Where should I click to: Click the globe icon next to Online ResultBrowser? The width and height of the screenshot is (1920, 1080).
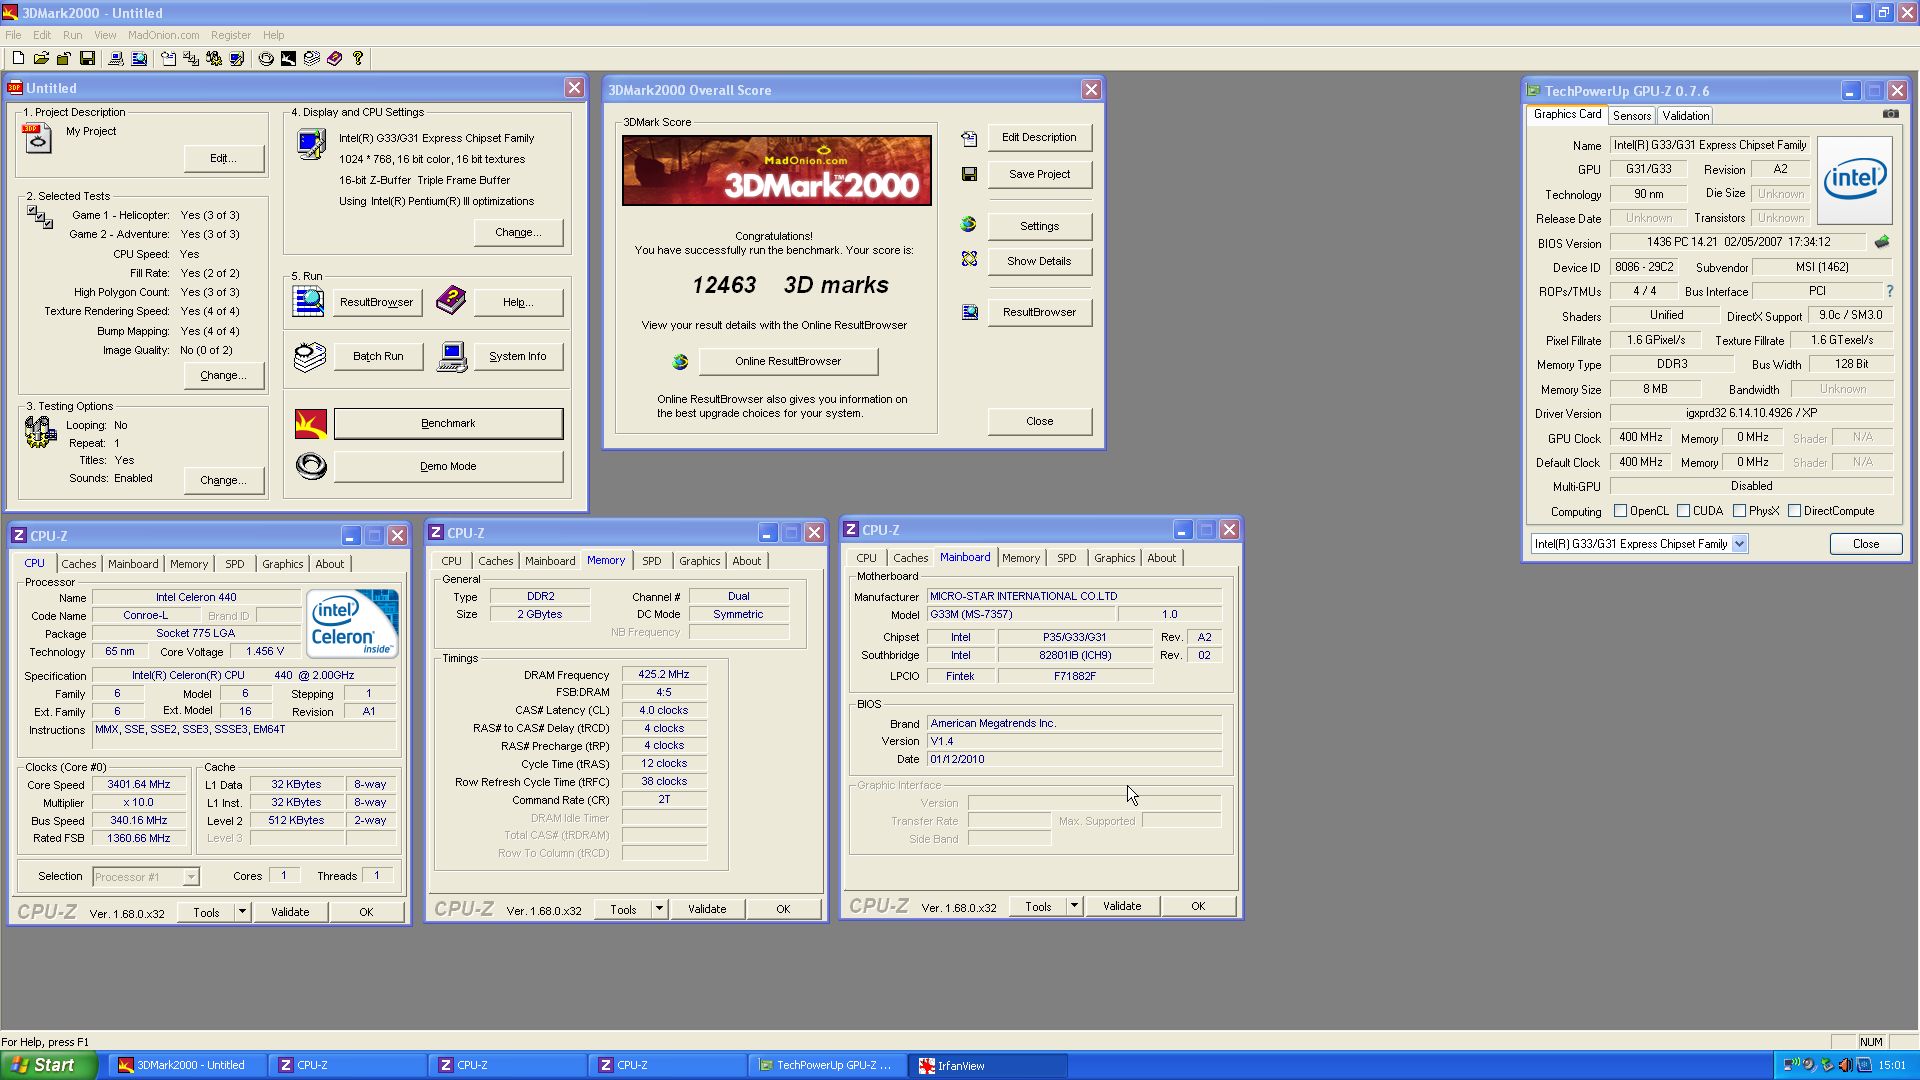[x=680, y=362]
